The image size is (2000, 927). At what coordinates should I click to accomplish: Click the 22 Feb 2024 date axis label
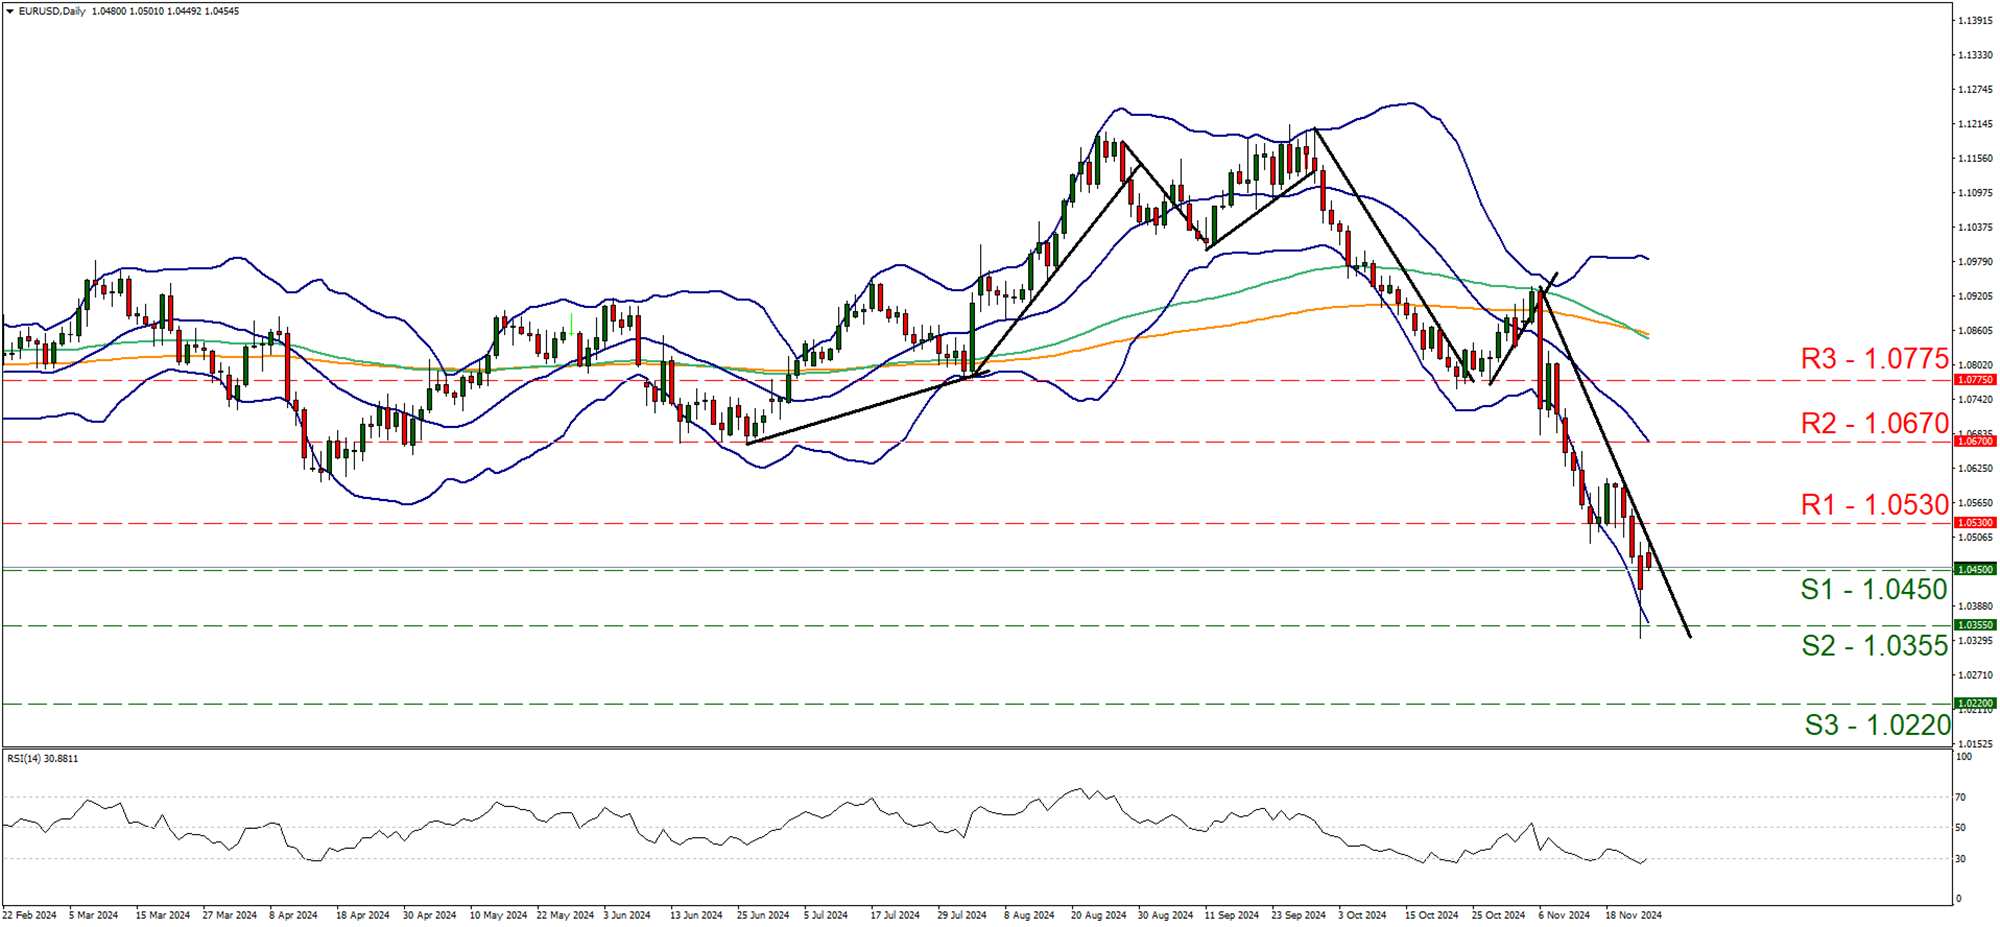(30, 914)
